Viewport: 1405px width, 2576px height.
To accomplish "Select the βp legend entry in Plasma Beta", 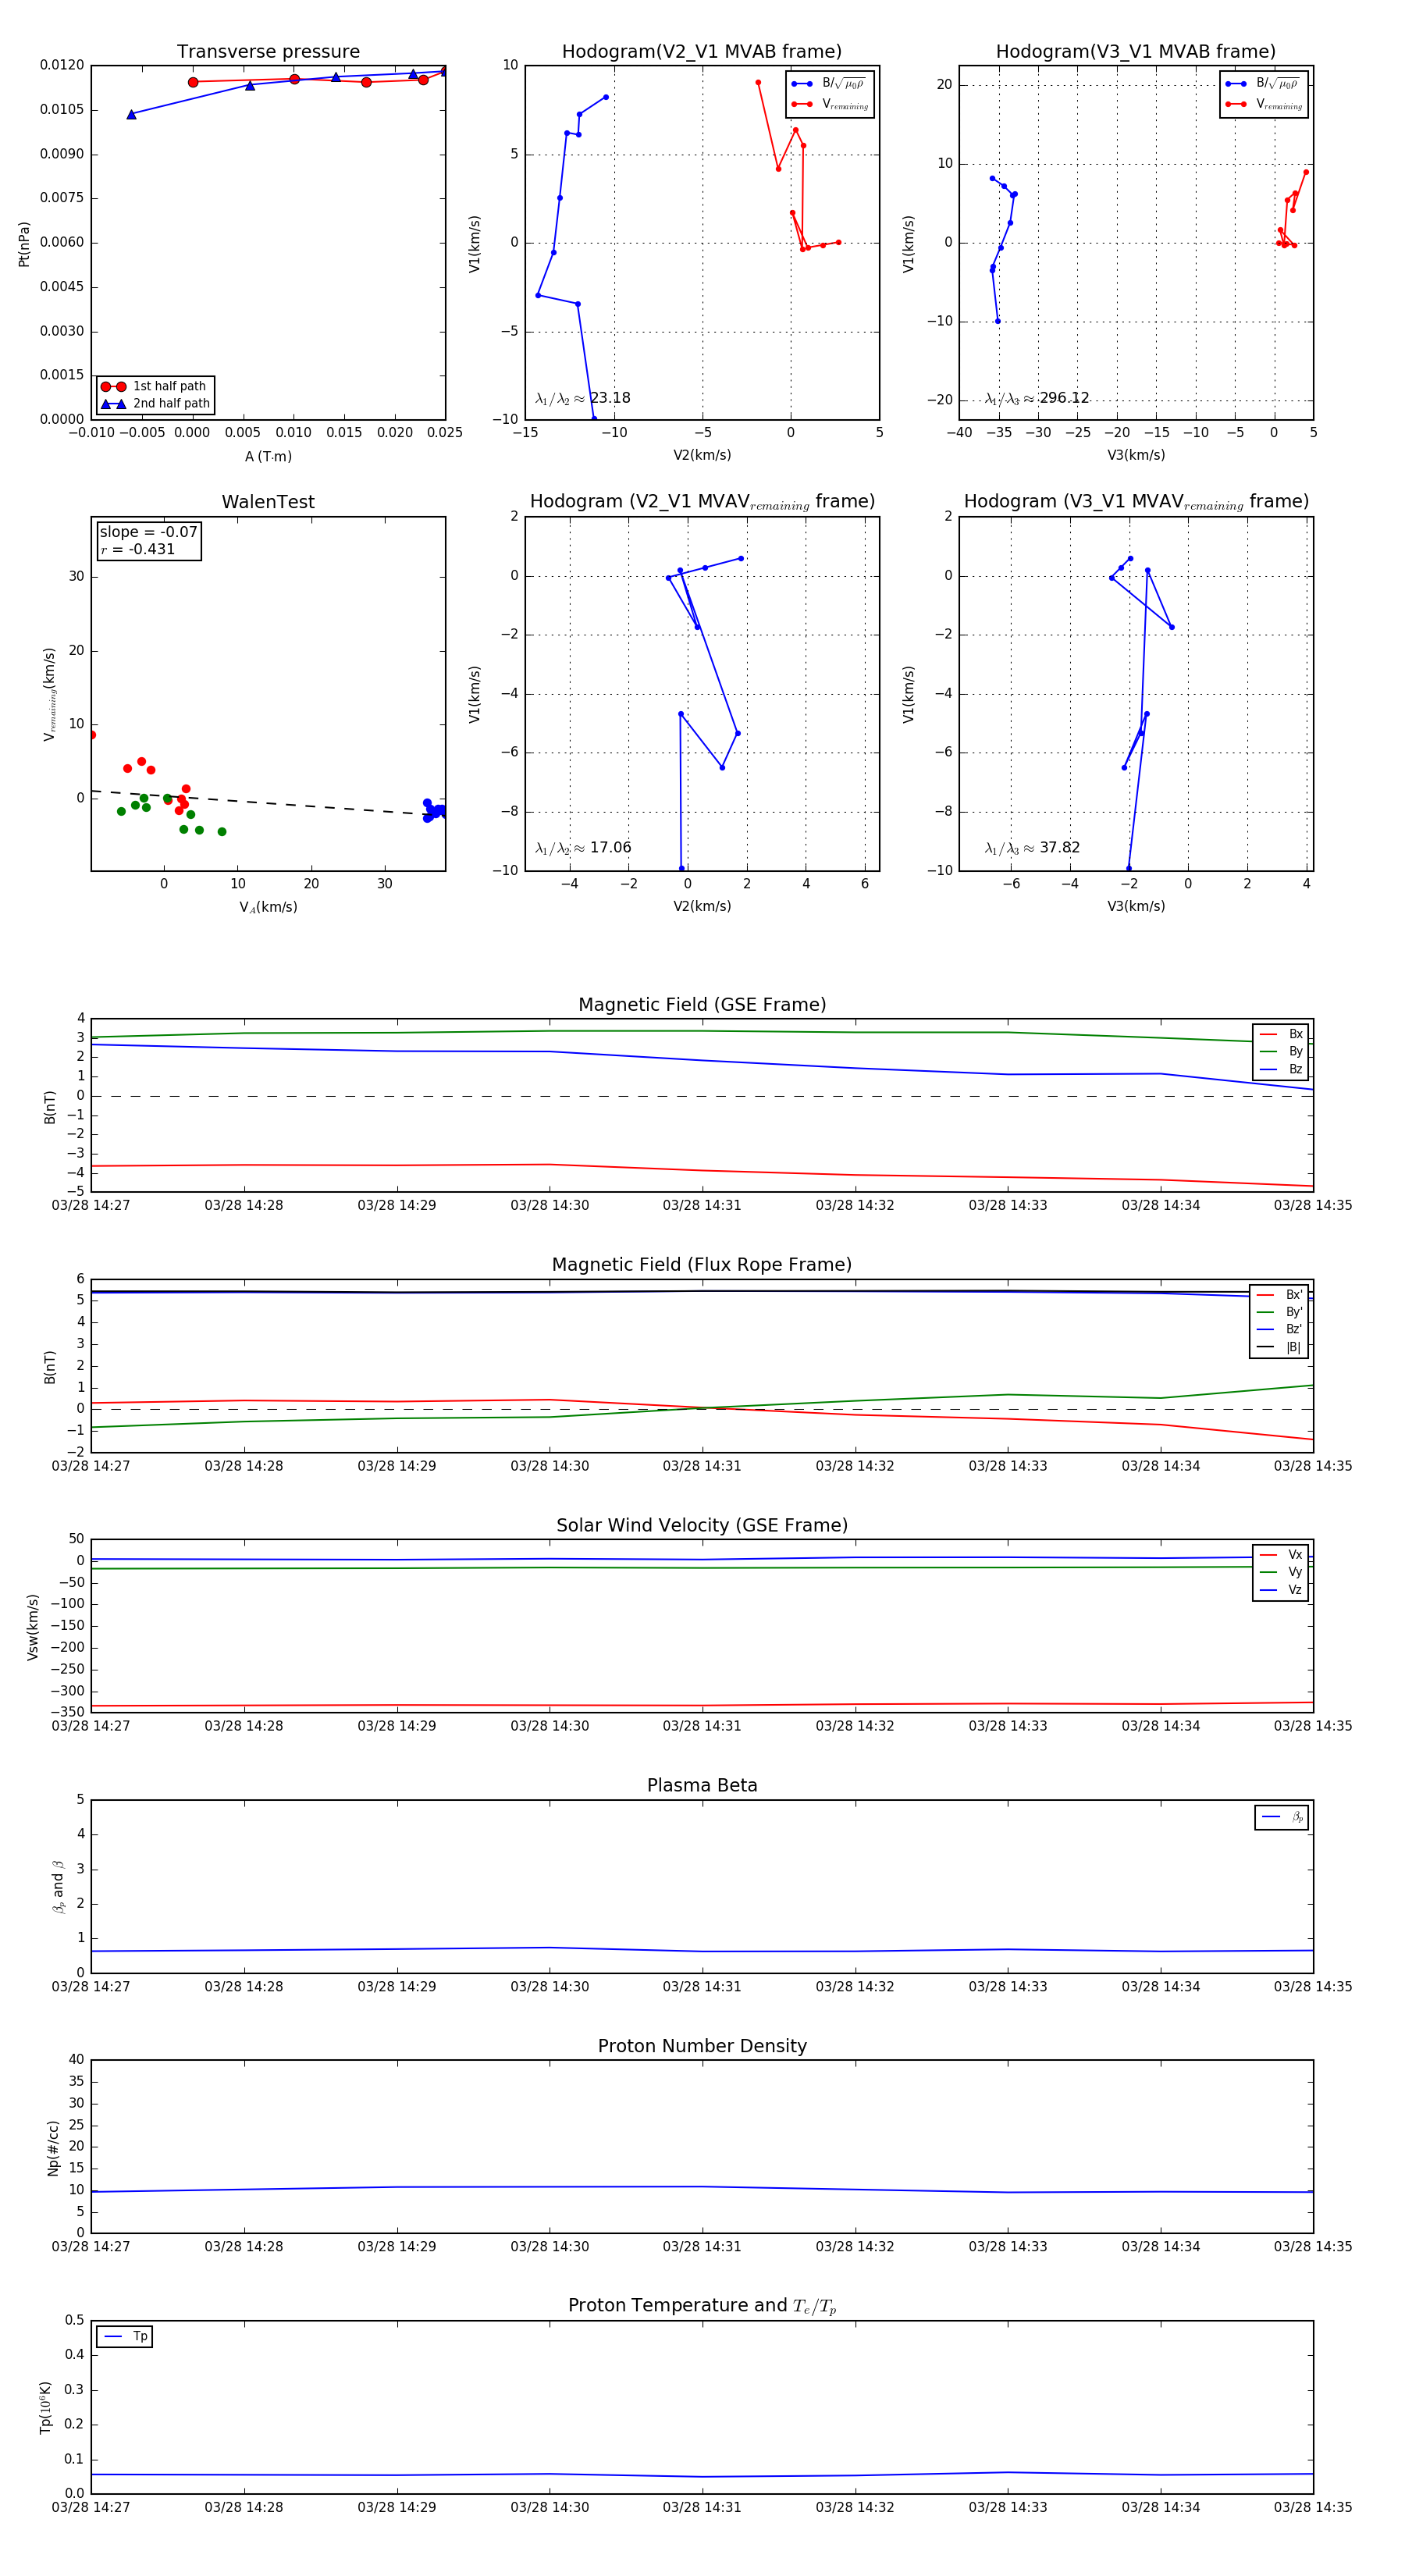I will click(x=1282, y=1817).
